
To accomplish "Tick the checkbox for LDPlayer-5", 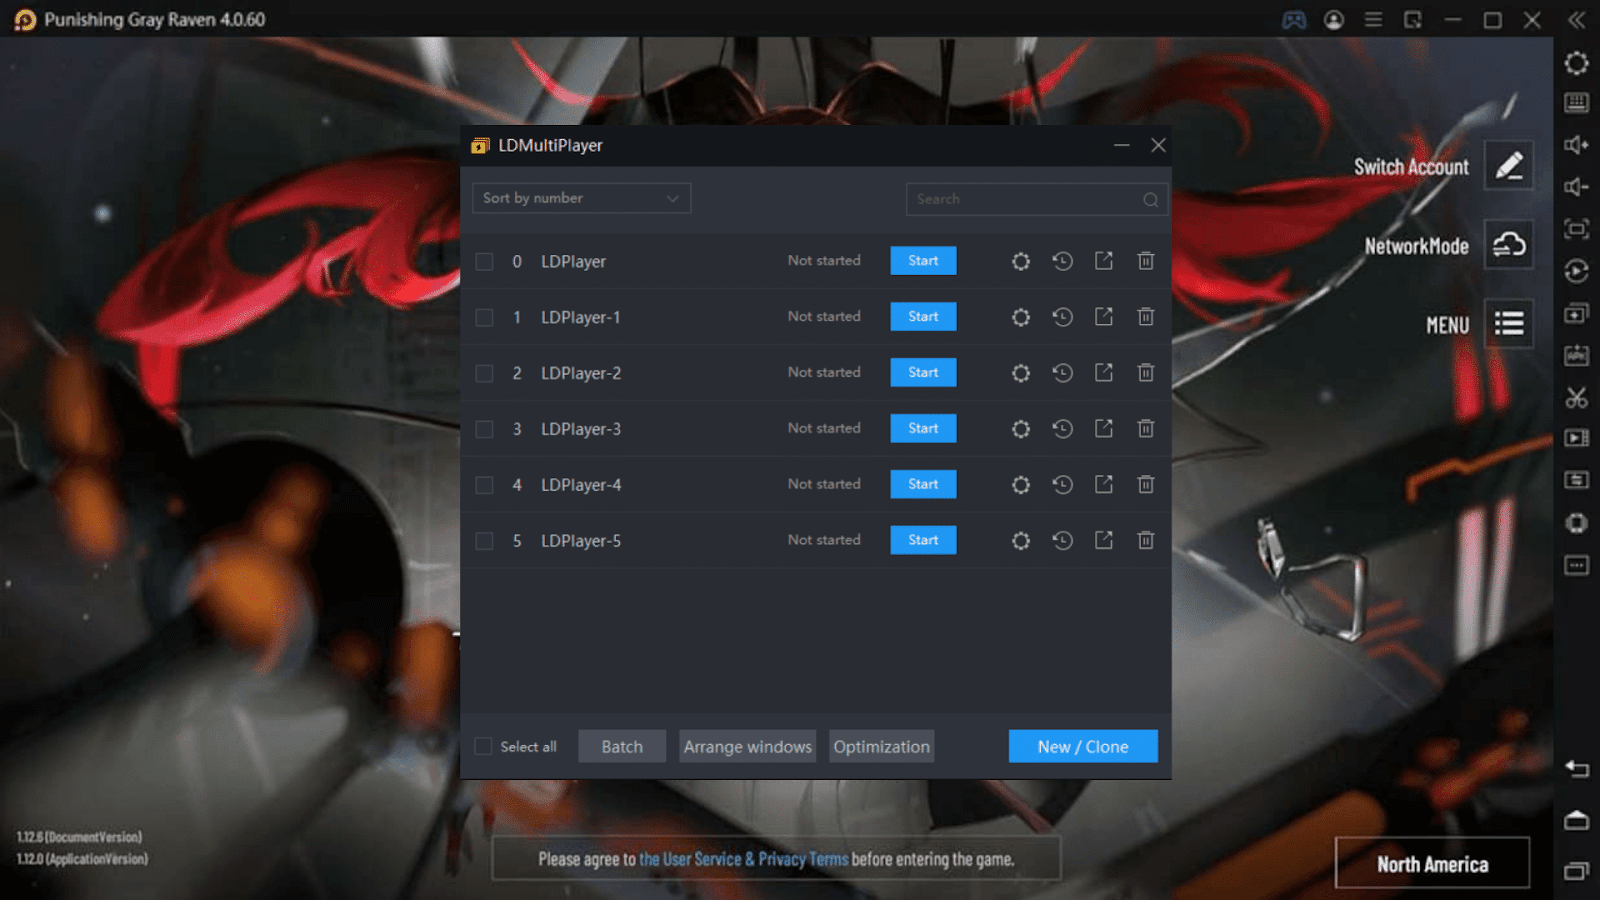I will (x=484, y=542).
